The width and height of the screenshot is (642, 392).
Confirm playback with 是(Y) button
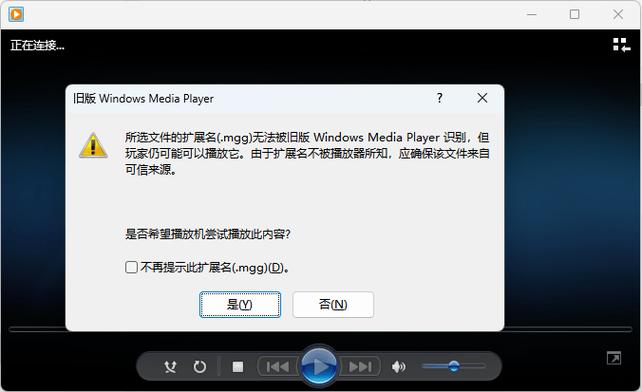(x=240, y=304)
